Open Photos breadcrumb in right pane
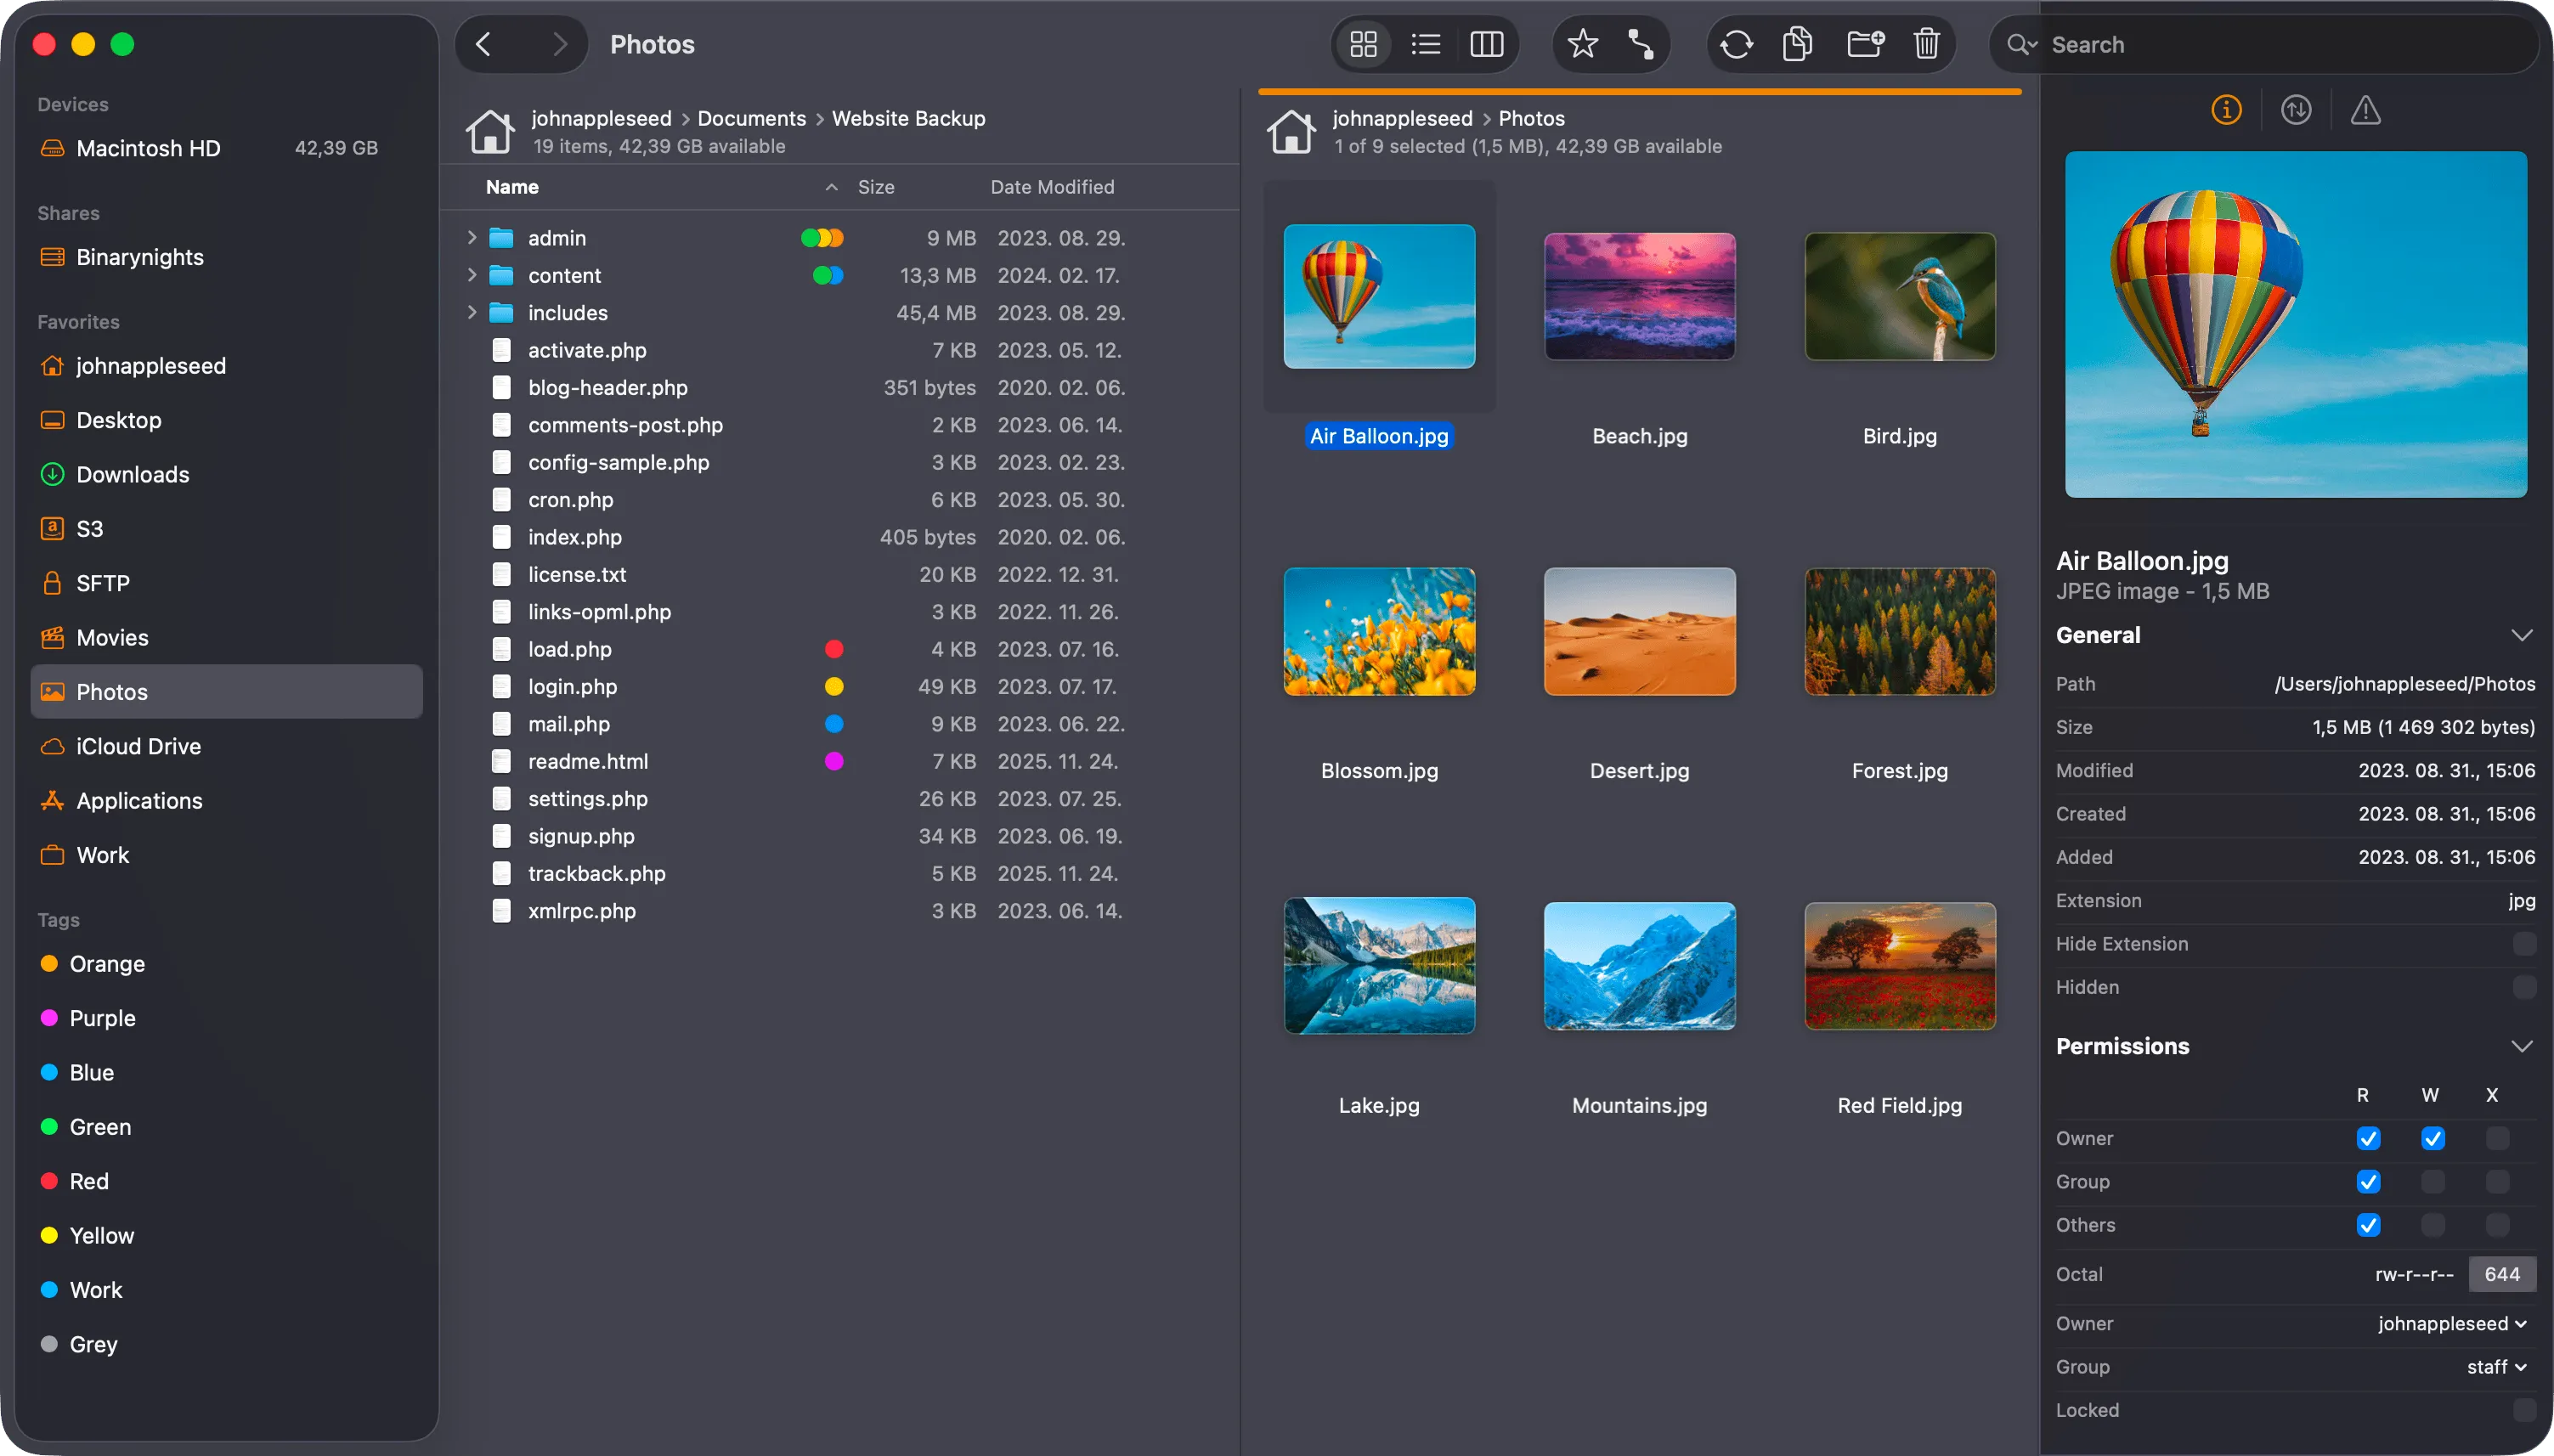2554x1456 pixels. pyautogui.click(x=1530, y=118)
